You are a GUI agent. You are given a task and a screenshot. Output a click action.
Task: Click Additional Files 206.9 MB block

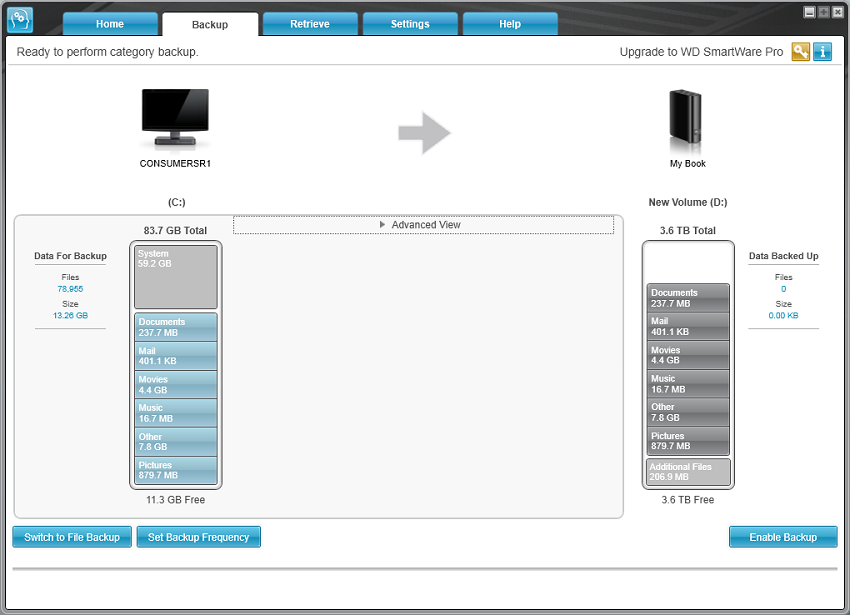(x=688, y=472)
